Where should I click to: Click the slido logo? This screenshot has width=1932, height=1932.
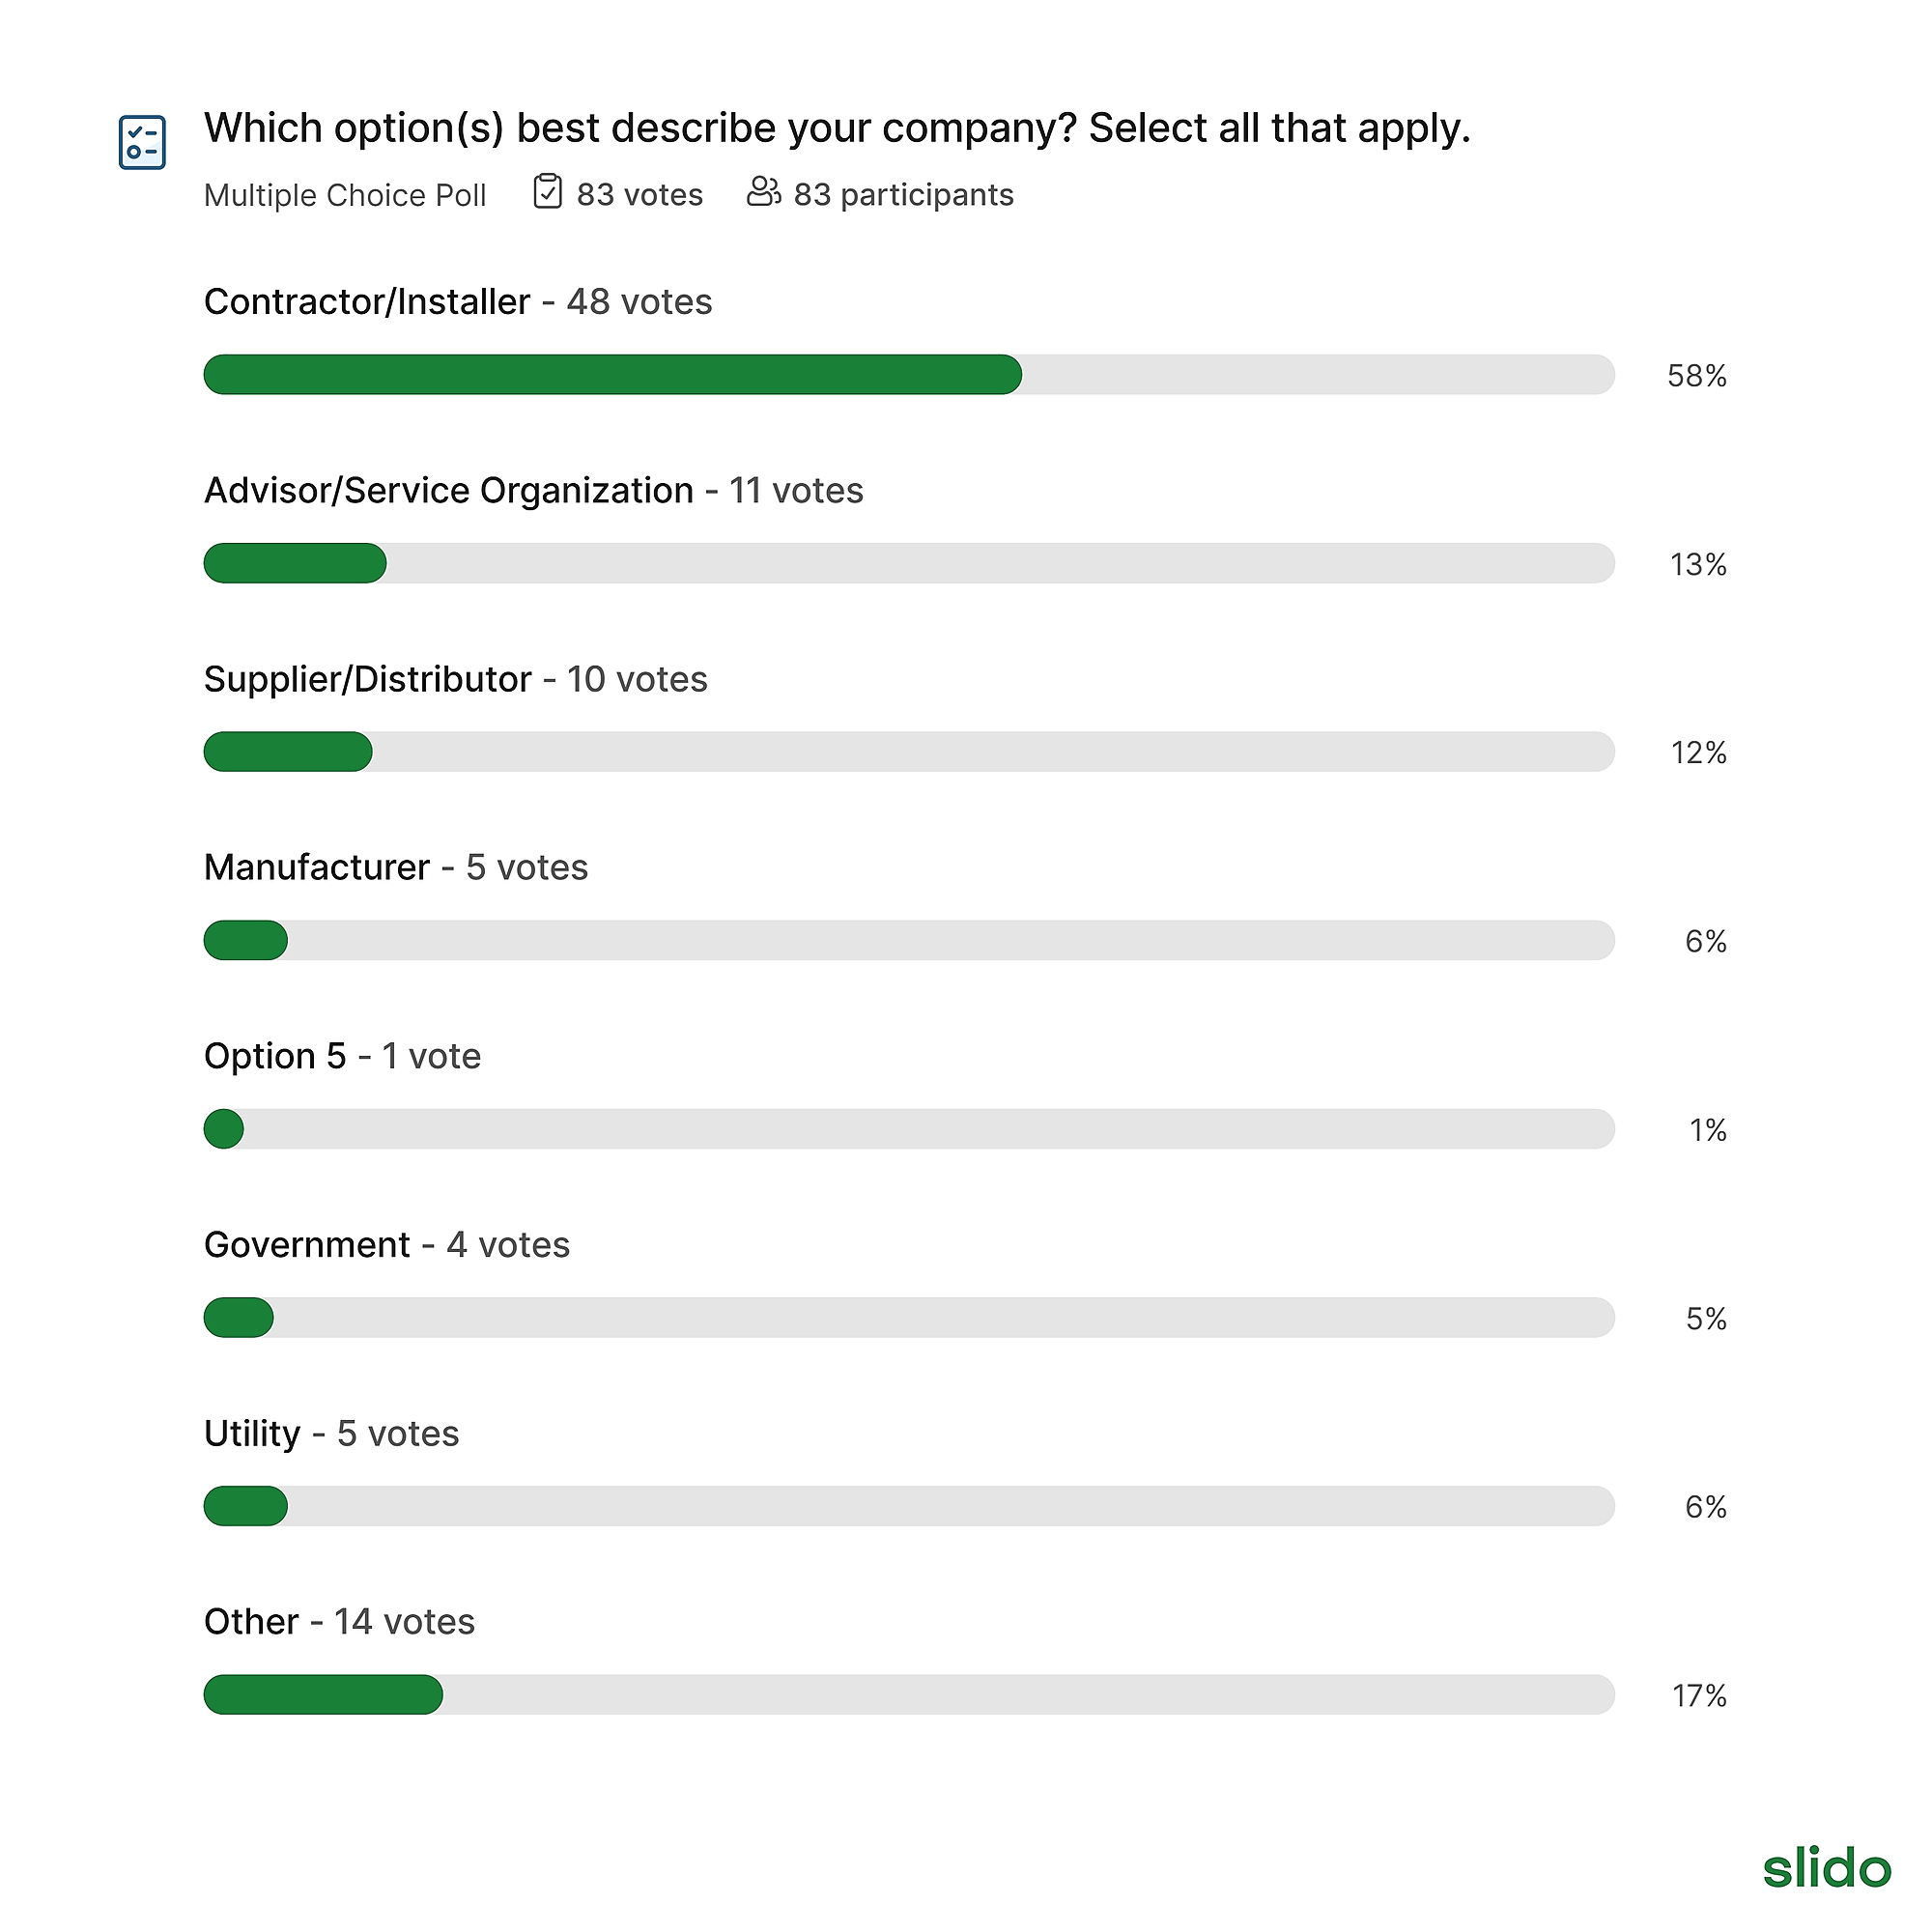coord(1826,1868)
